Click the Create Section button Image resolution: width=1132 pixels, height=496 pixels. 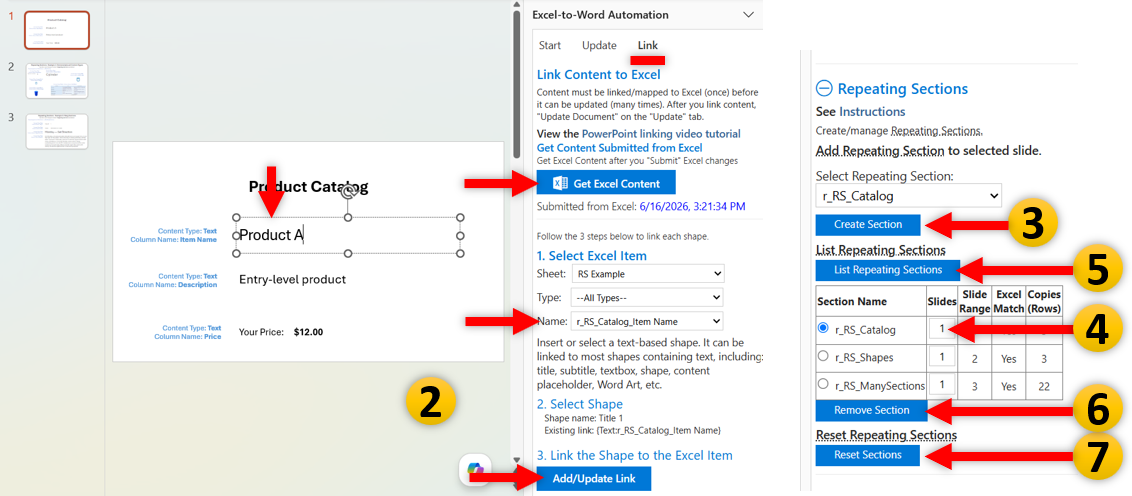868,225
